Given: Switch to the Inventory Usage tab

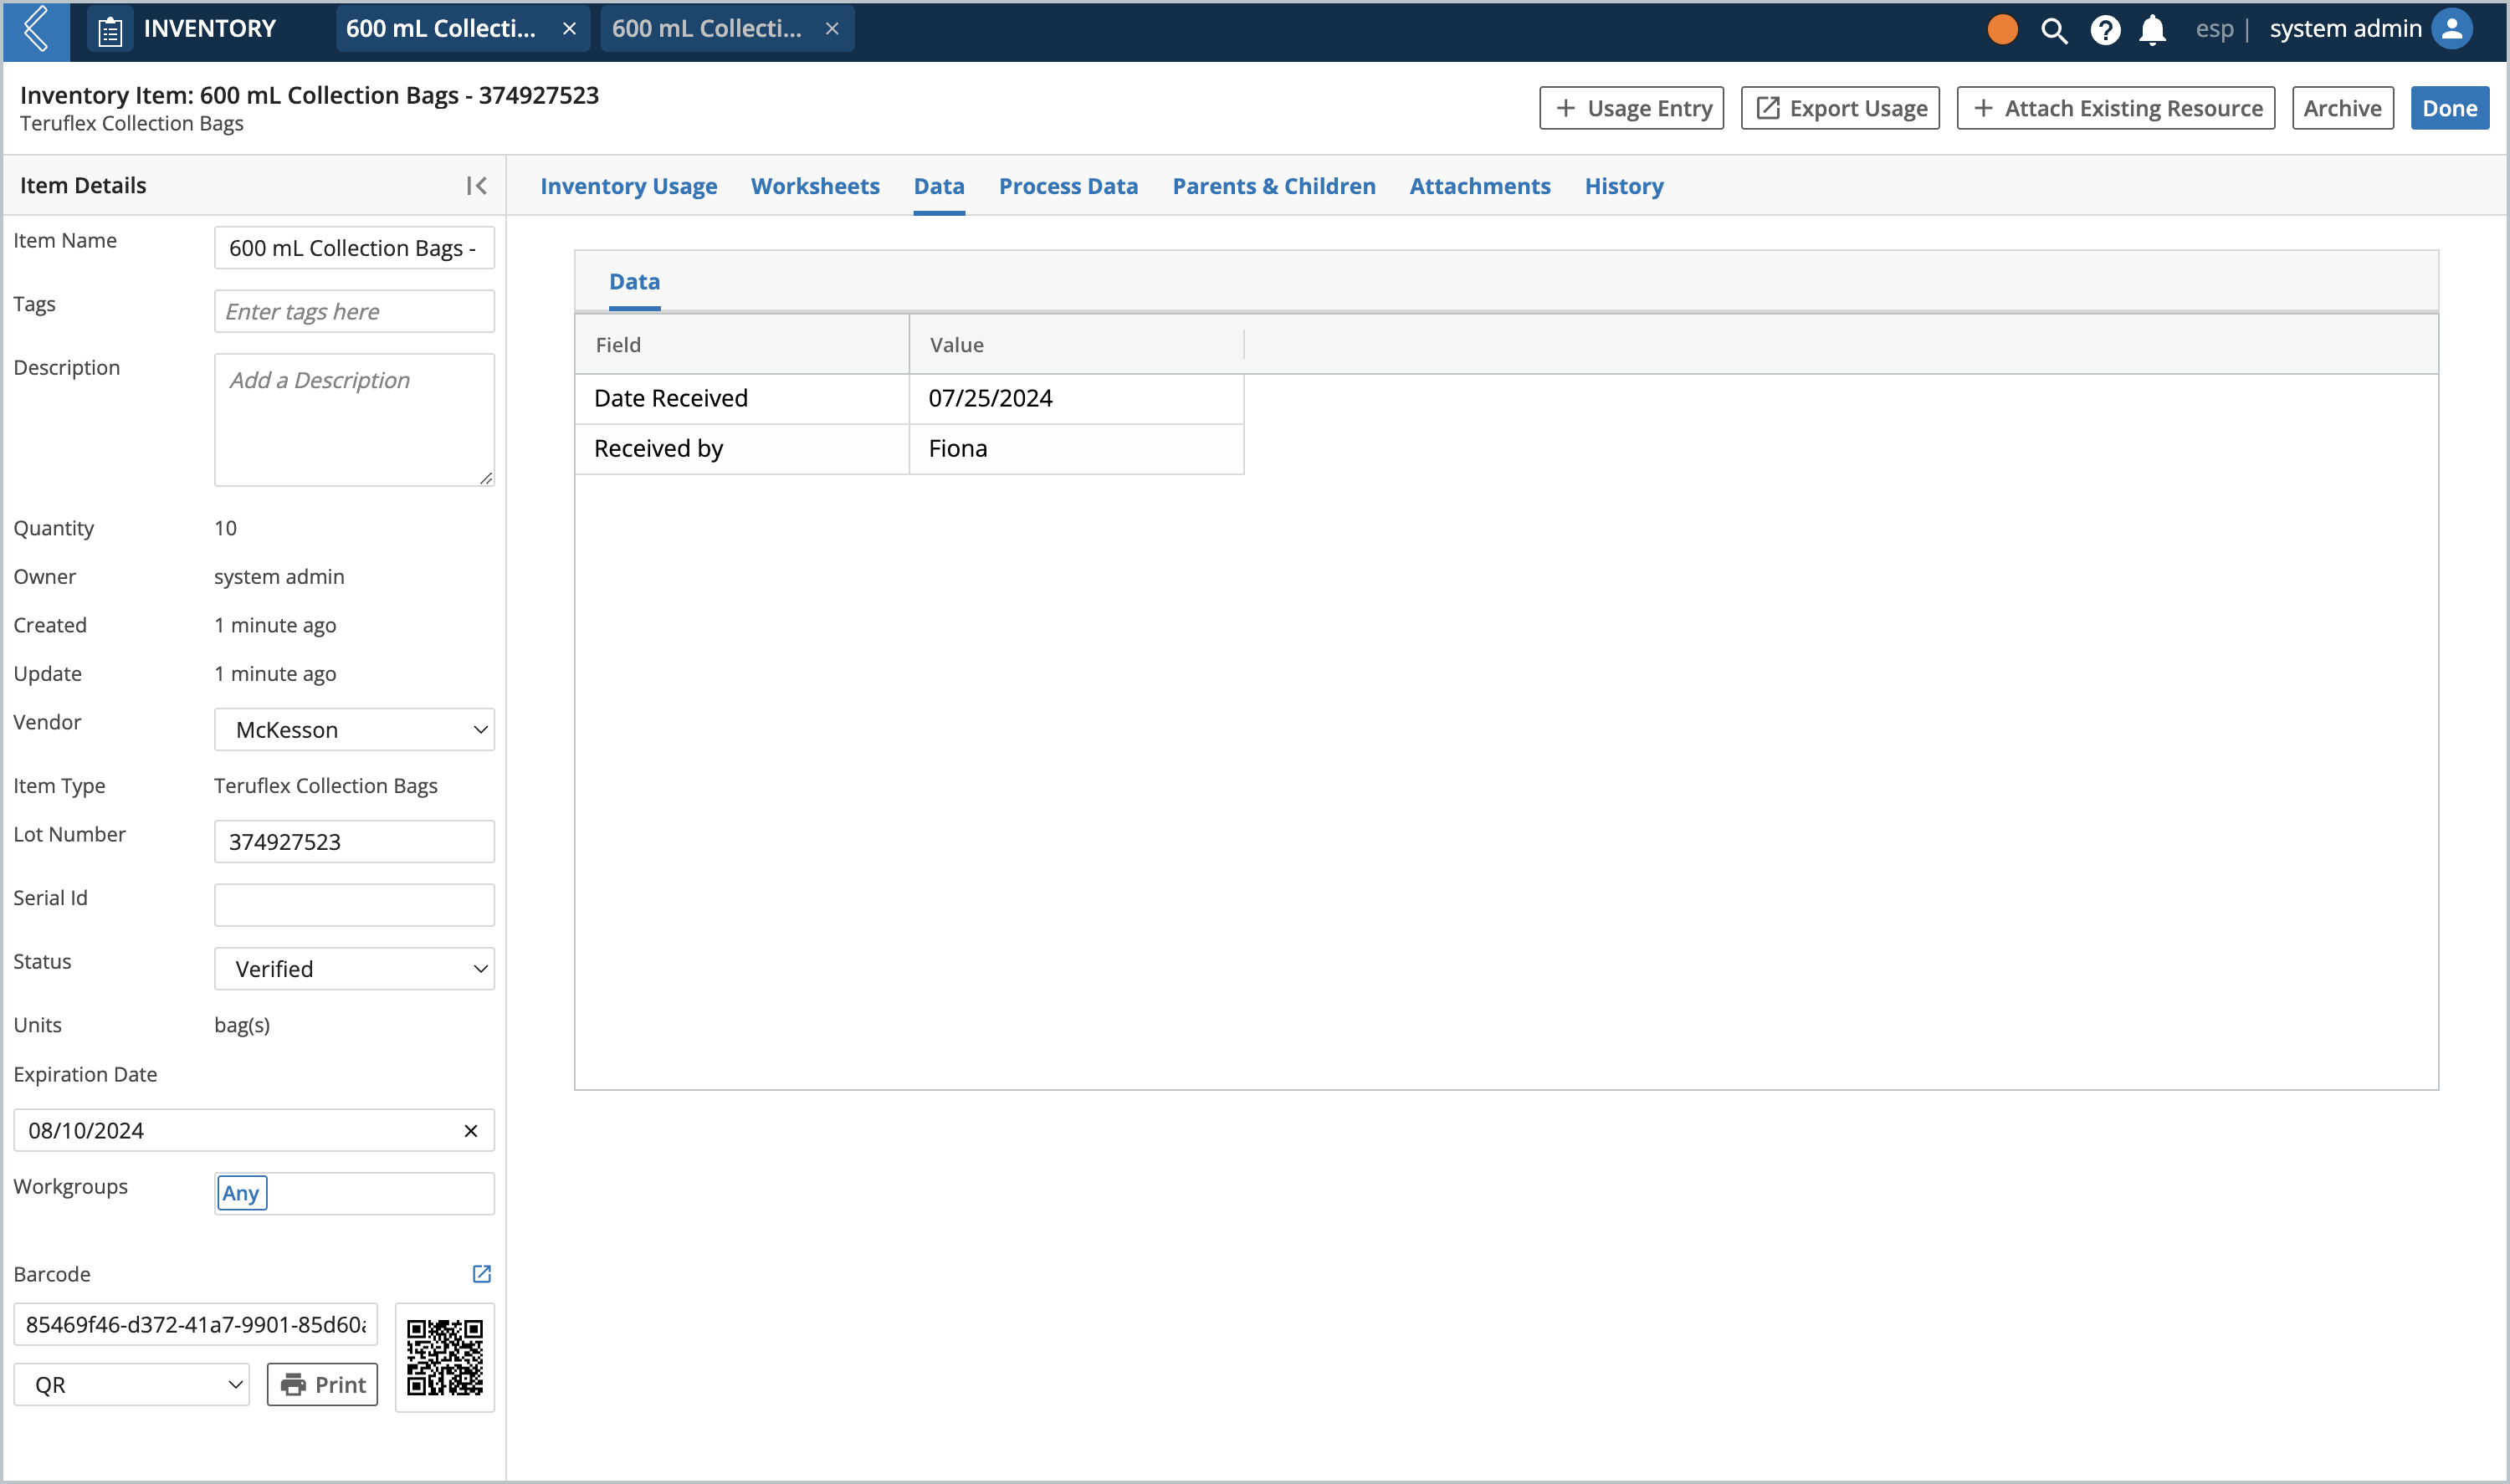Looking at the screenshot, I should [631, 186].
